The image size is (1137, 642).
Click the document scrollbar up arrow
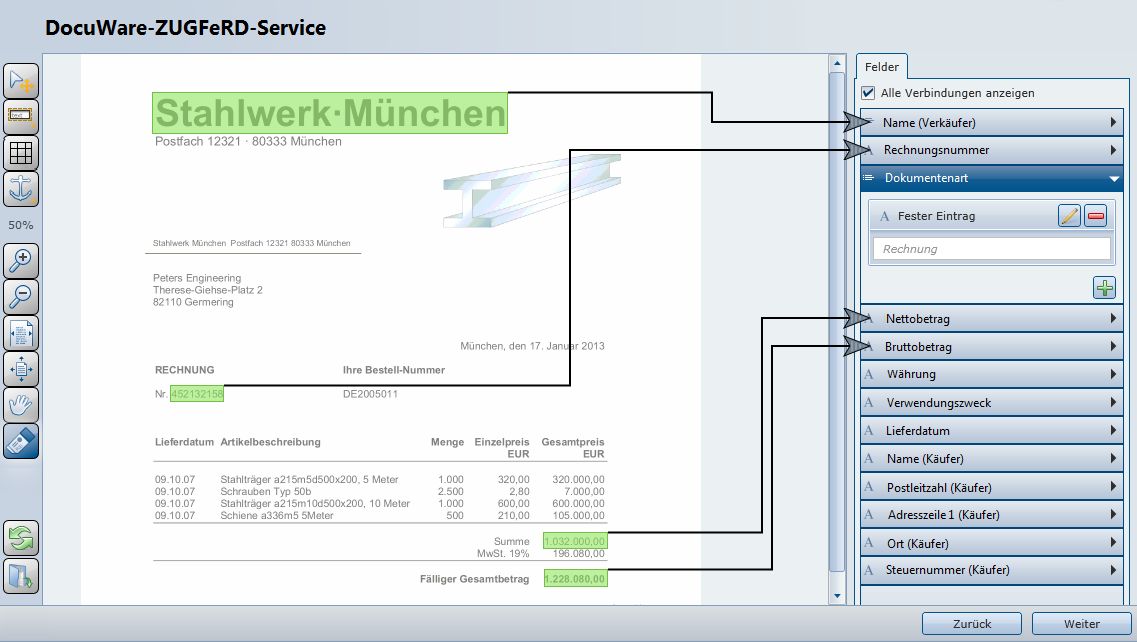837,64
